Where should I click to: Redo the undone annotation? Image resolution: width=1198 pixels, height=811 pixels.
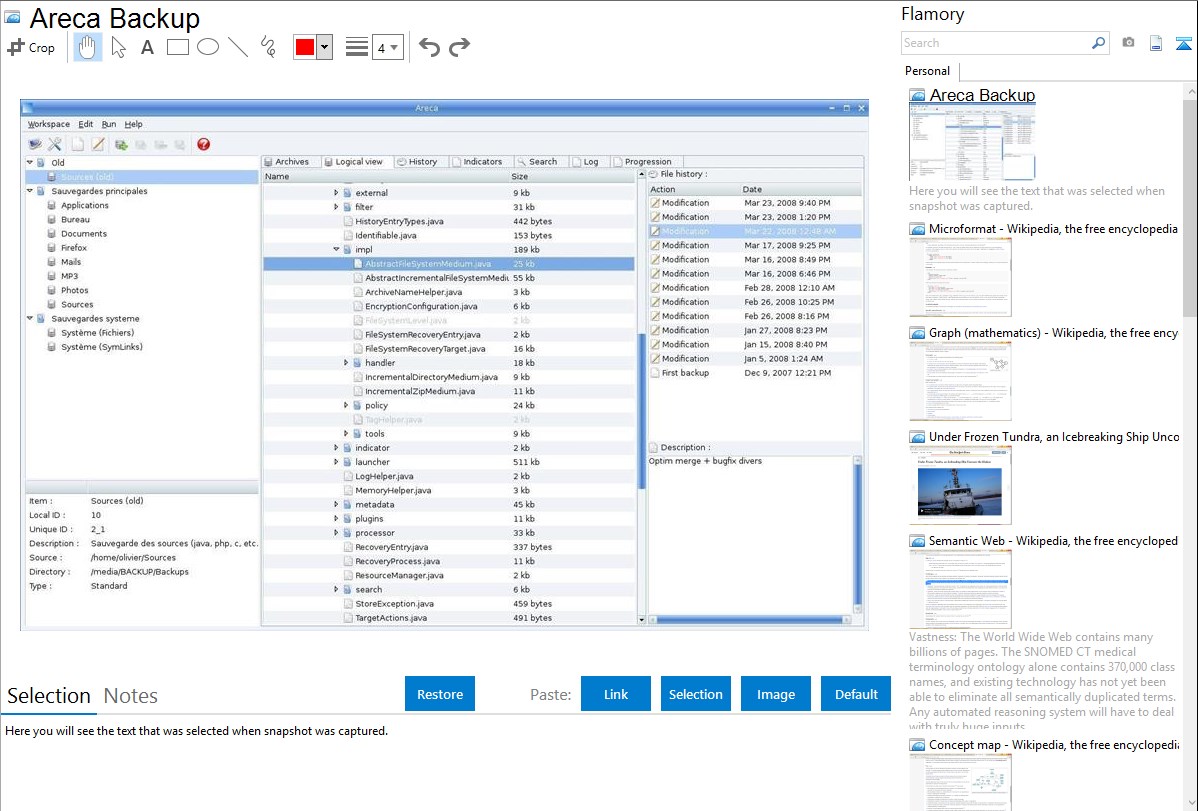459,47
